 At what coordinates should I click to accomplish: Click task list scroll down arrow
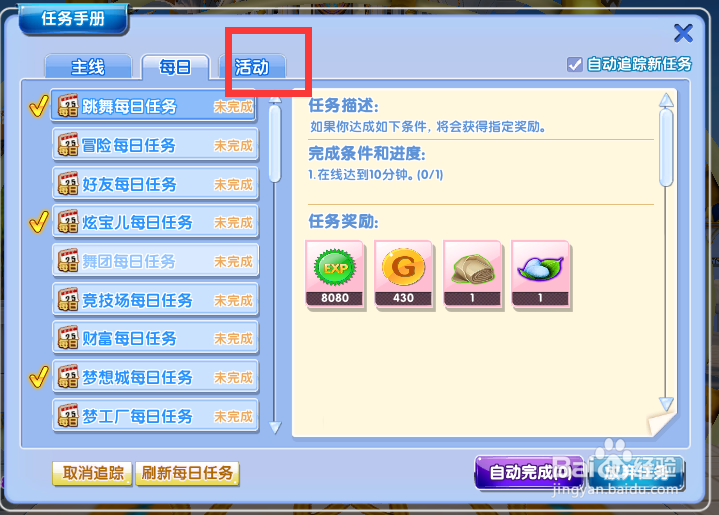[x=275, y=428]
